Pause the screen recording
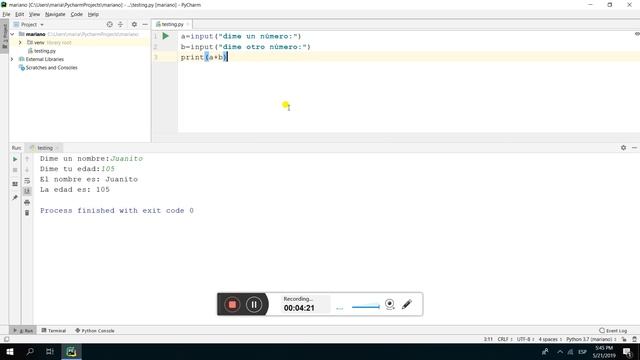Screen dimensions: 640x360 (x=254, y=304)
